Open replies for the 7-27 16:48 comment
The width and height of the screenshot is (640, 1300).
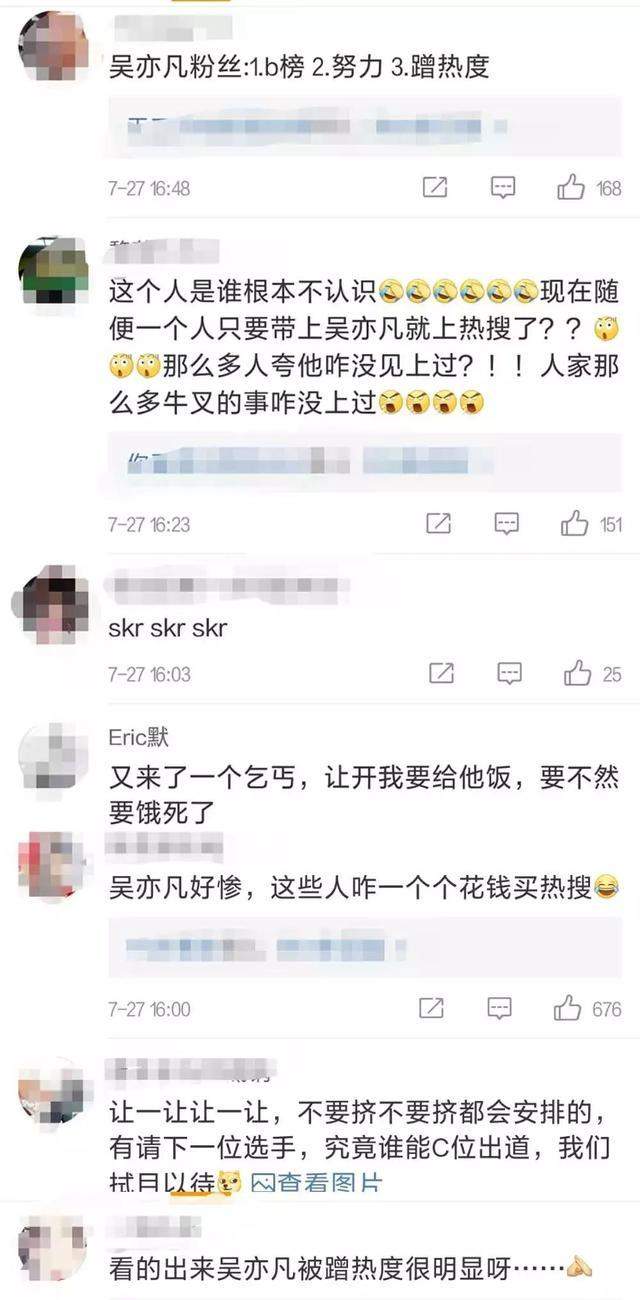[503, 187]
